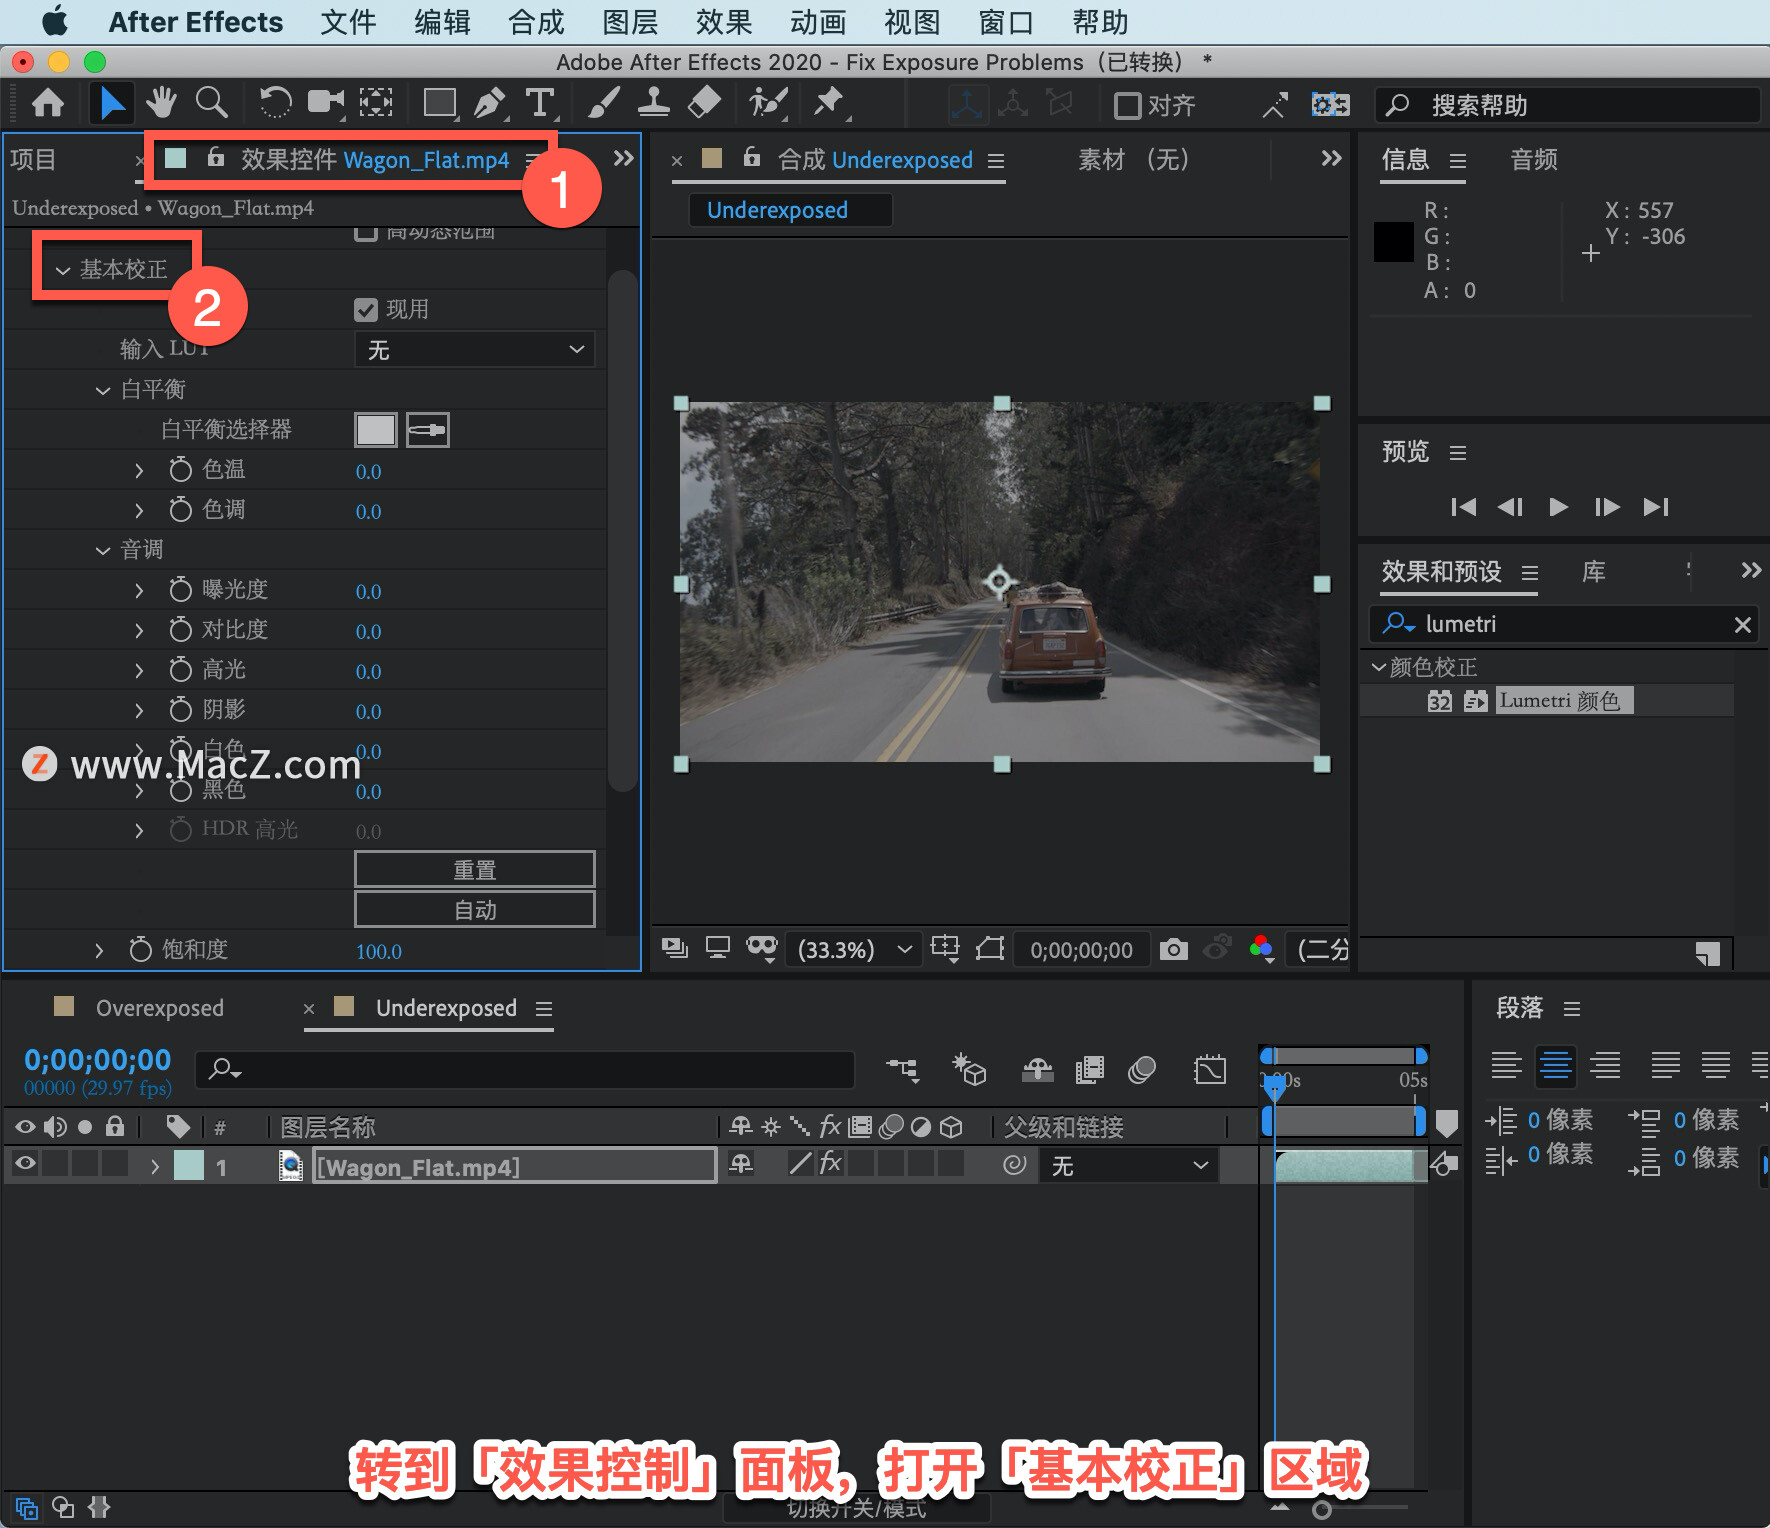Collapse the 基本校正 section
The width and height of the screenshot is (1770, 1528).
click(x=63, y=270)
